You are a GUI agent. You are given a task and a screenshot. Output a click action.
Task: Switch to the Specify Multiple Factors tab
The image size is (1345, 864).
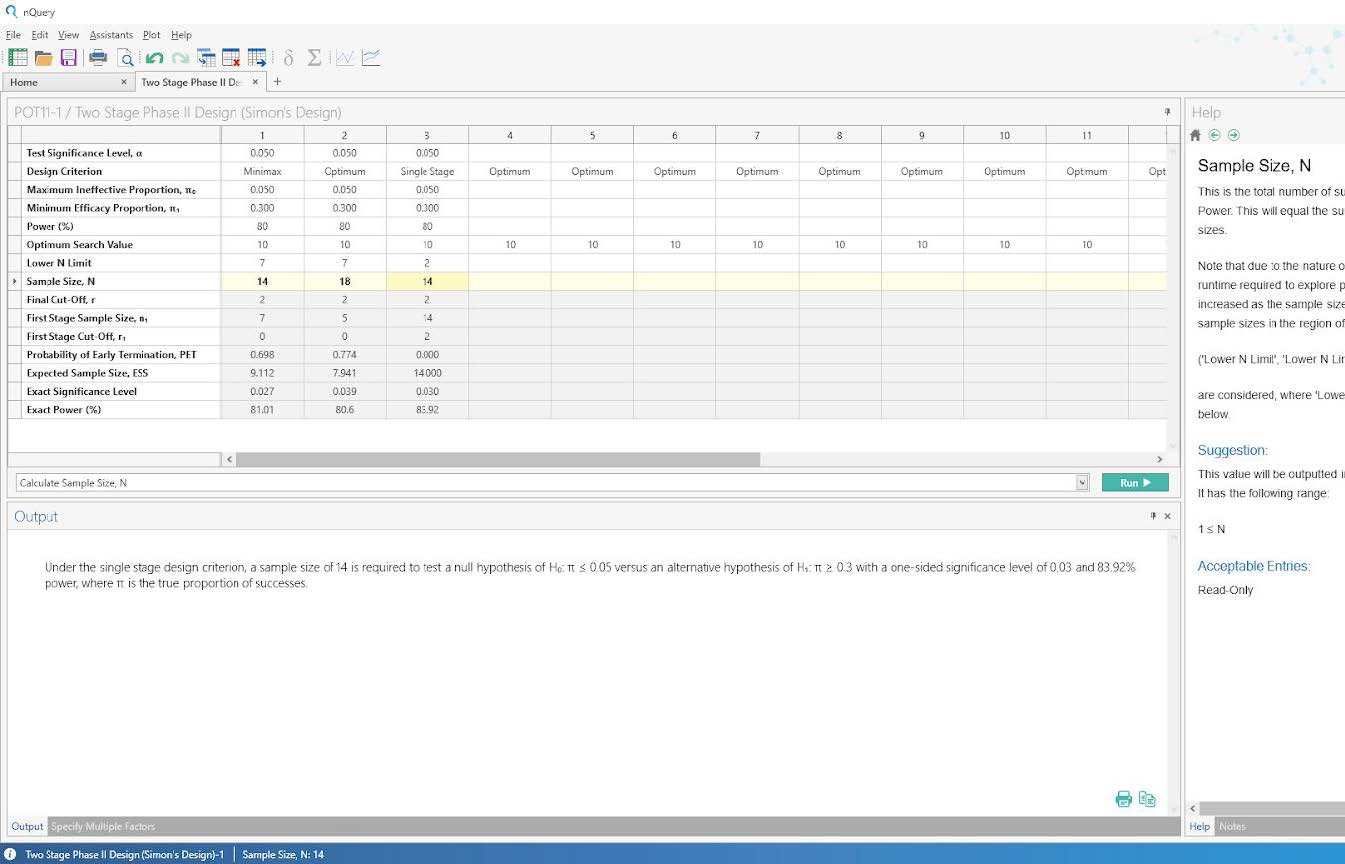103,826
